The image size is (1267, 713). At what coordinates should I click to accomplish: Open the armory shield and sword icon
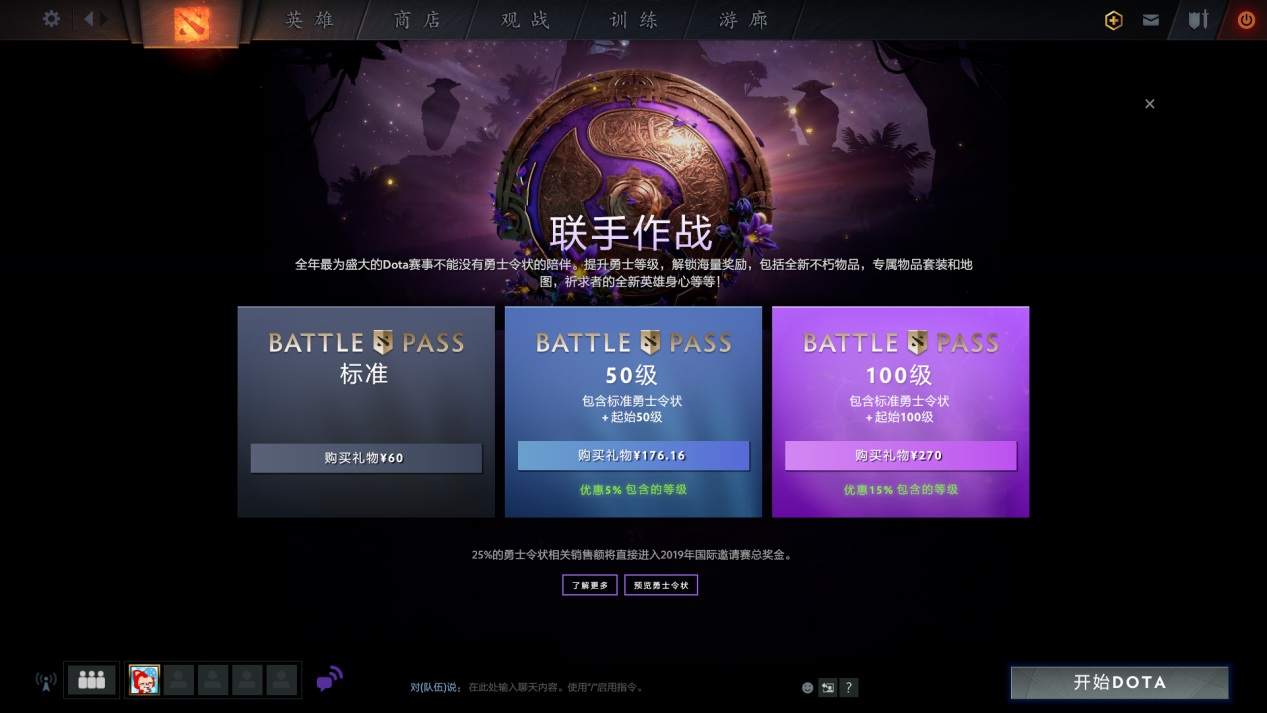coord(1198,20)
